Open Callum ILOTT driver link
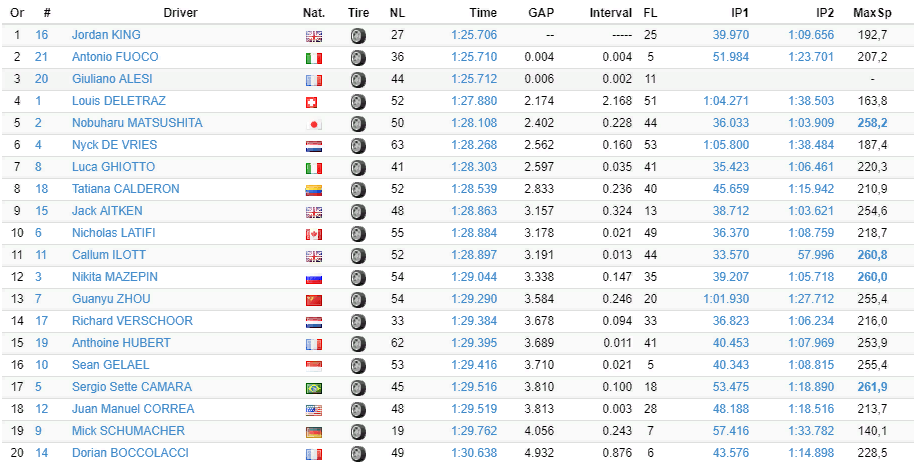 click(109, 255)
